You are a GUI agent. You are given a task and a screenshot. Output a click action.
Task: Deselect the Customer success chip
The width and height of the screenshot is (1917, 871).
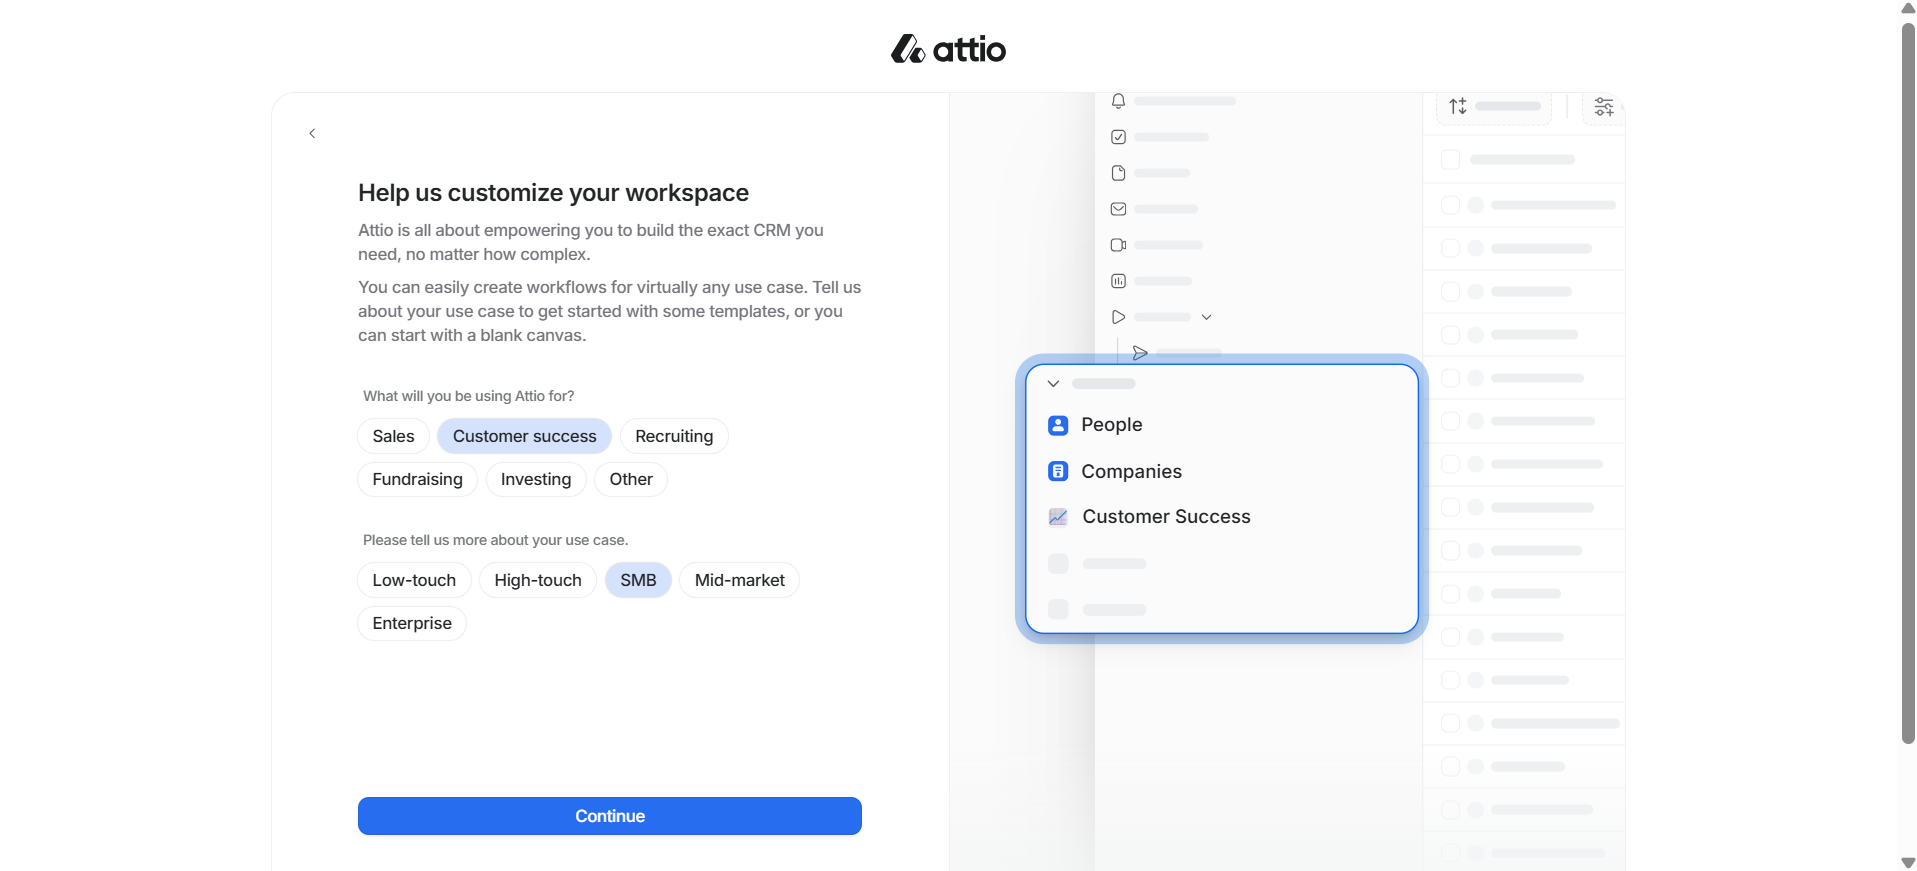(524, 436)
